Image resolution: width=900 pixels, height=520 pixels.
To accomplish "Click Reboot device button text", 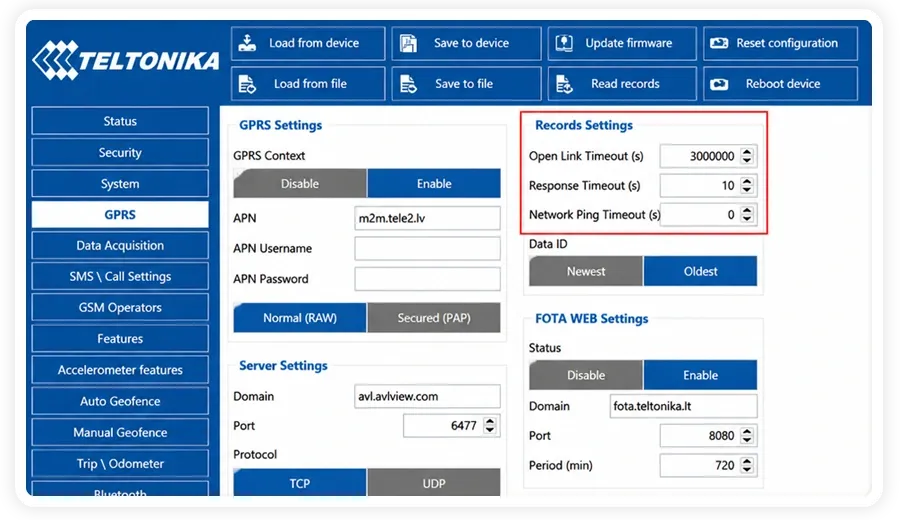I will point(783,84).
